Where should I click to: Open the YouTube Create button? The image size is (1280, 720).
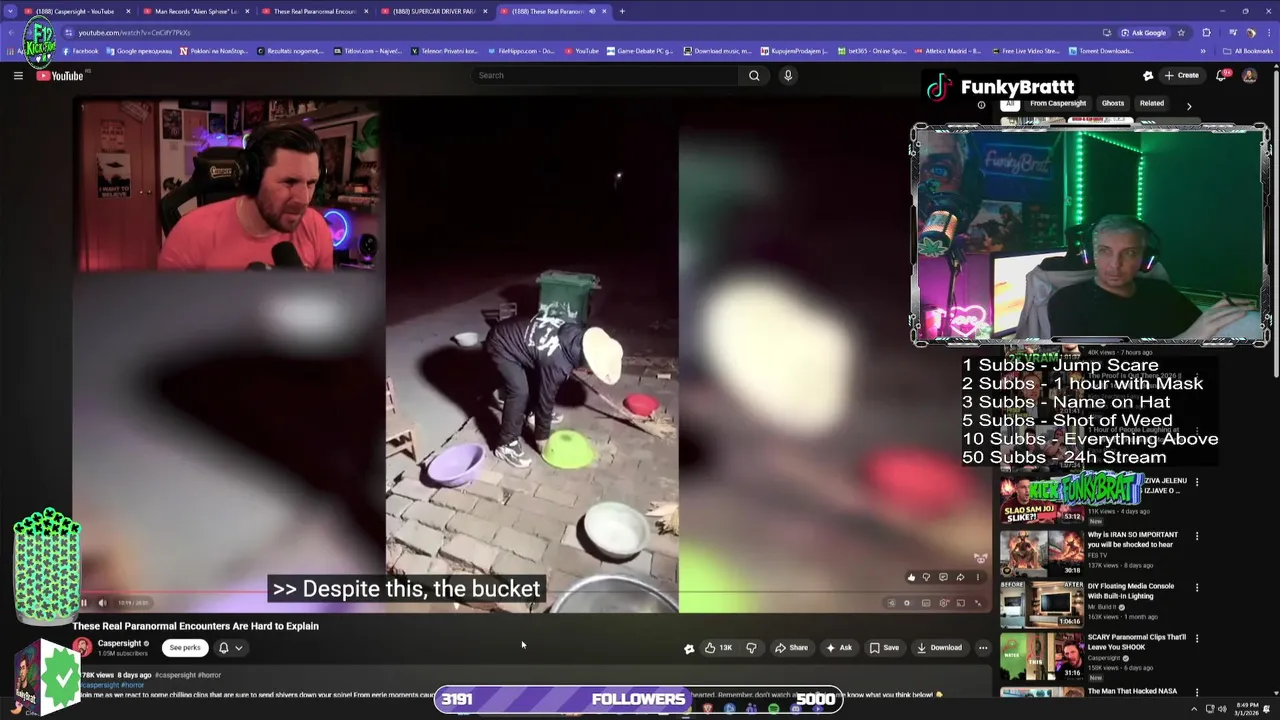tap(1181, 75)
